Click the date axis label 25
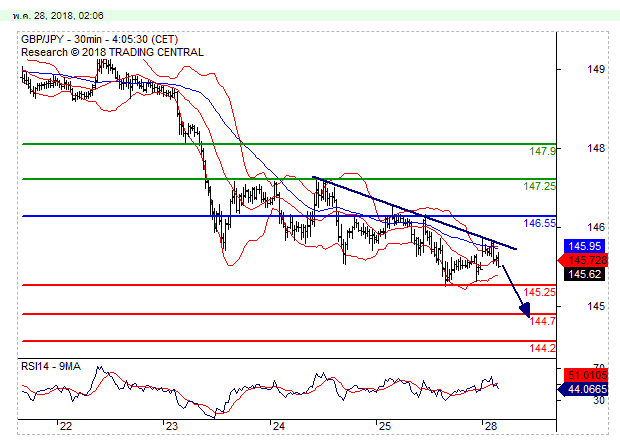 point(384,426)
